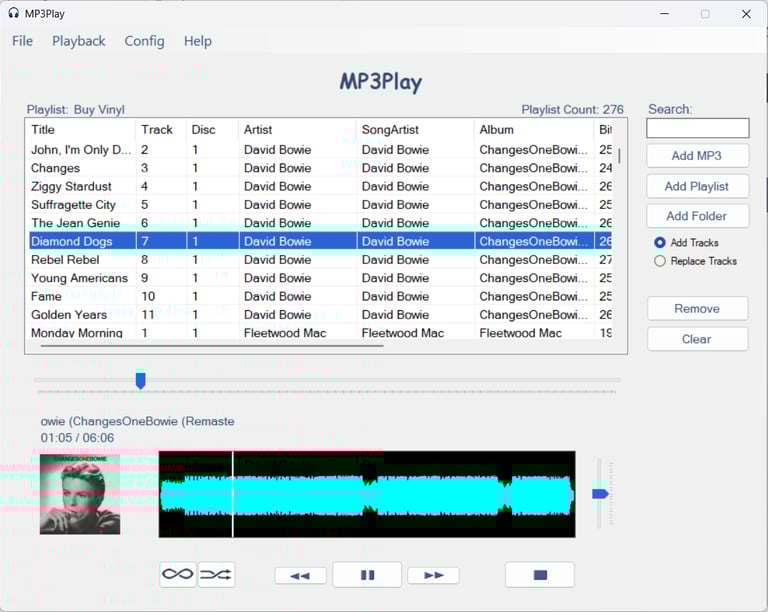
Task: Click the Add MP3 button
Action: (697, 156)
